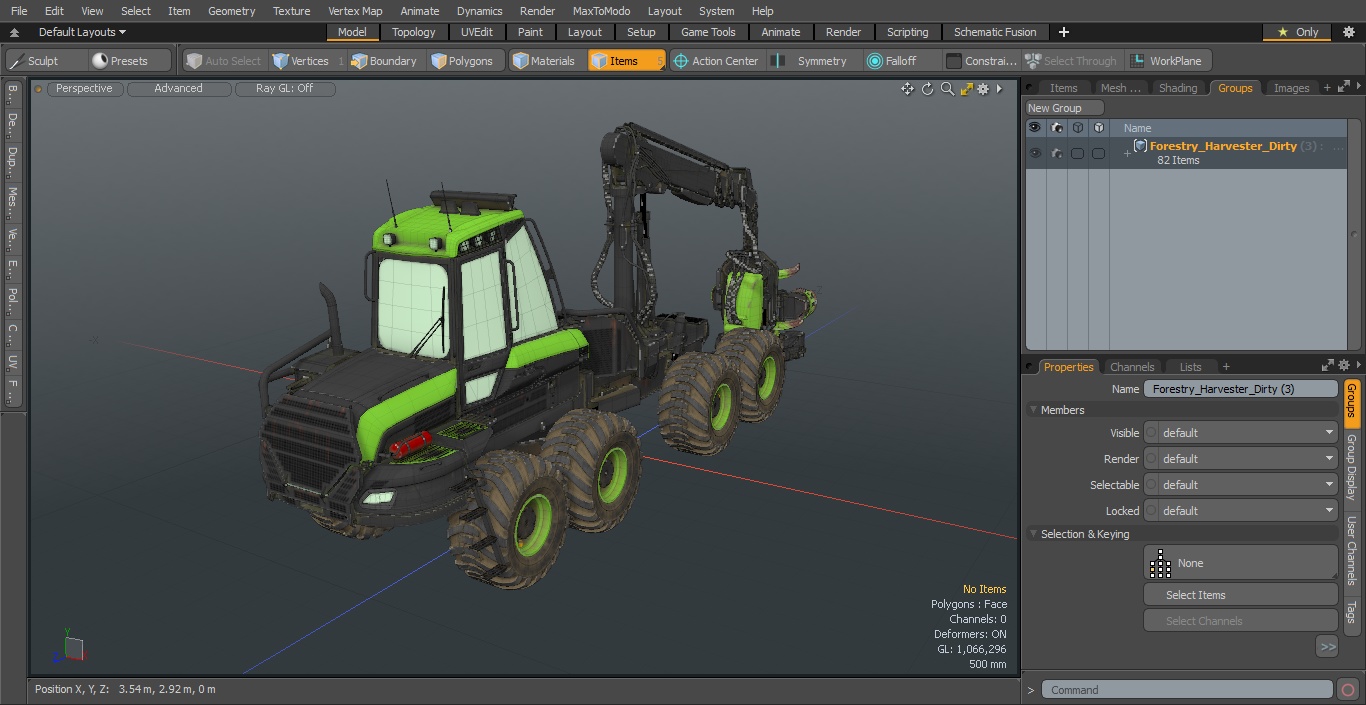Screen dimensions: 1366x705
Task: Click the camera column header icon
Action: click(1056, 128)
